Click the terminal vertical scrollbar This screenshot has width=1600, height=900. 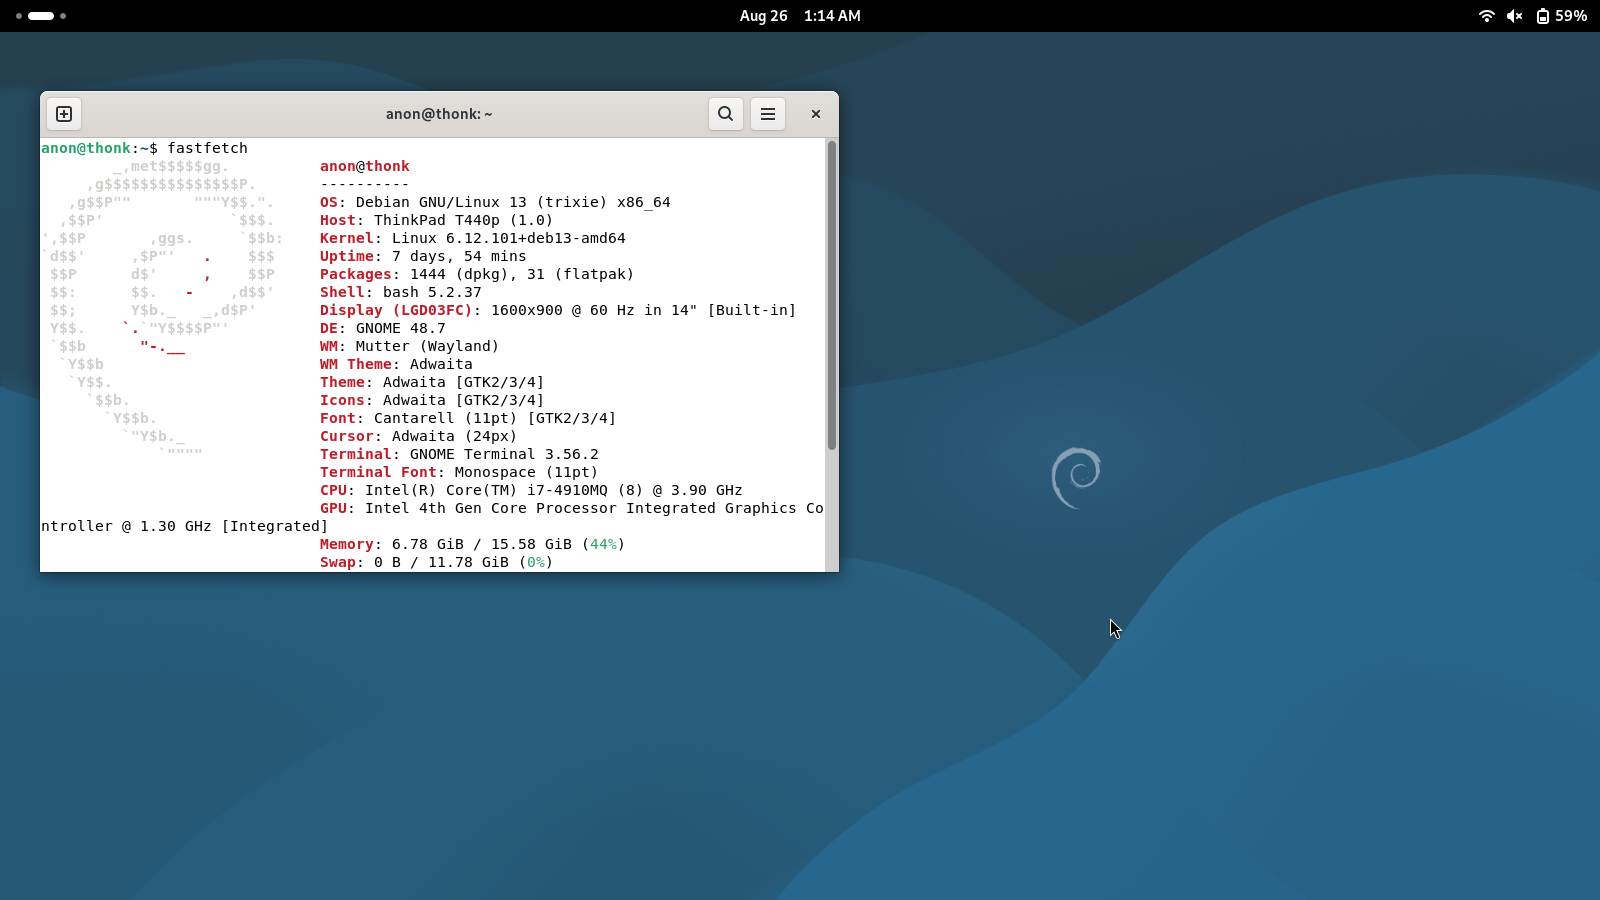tap(831, 296)
